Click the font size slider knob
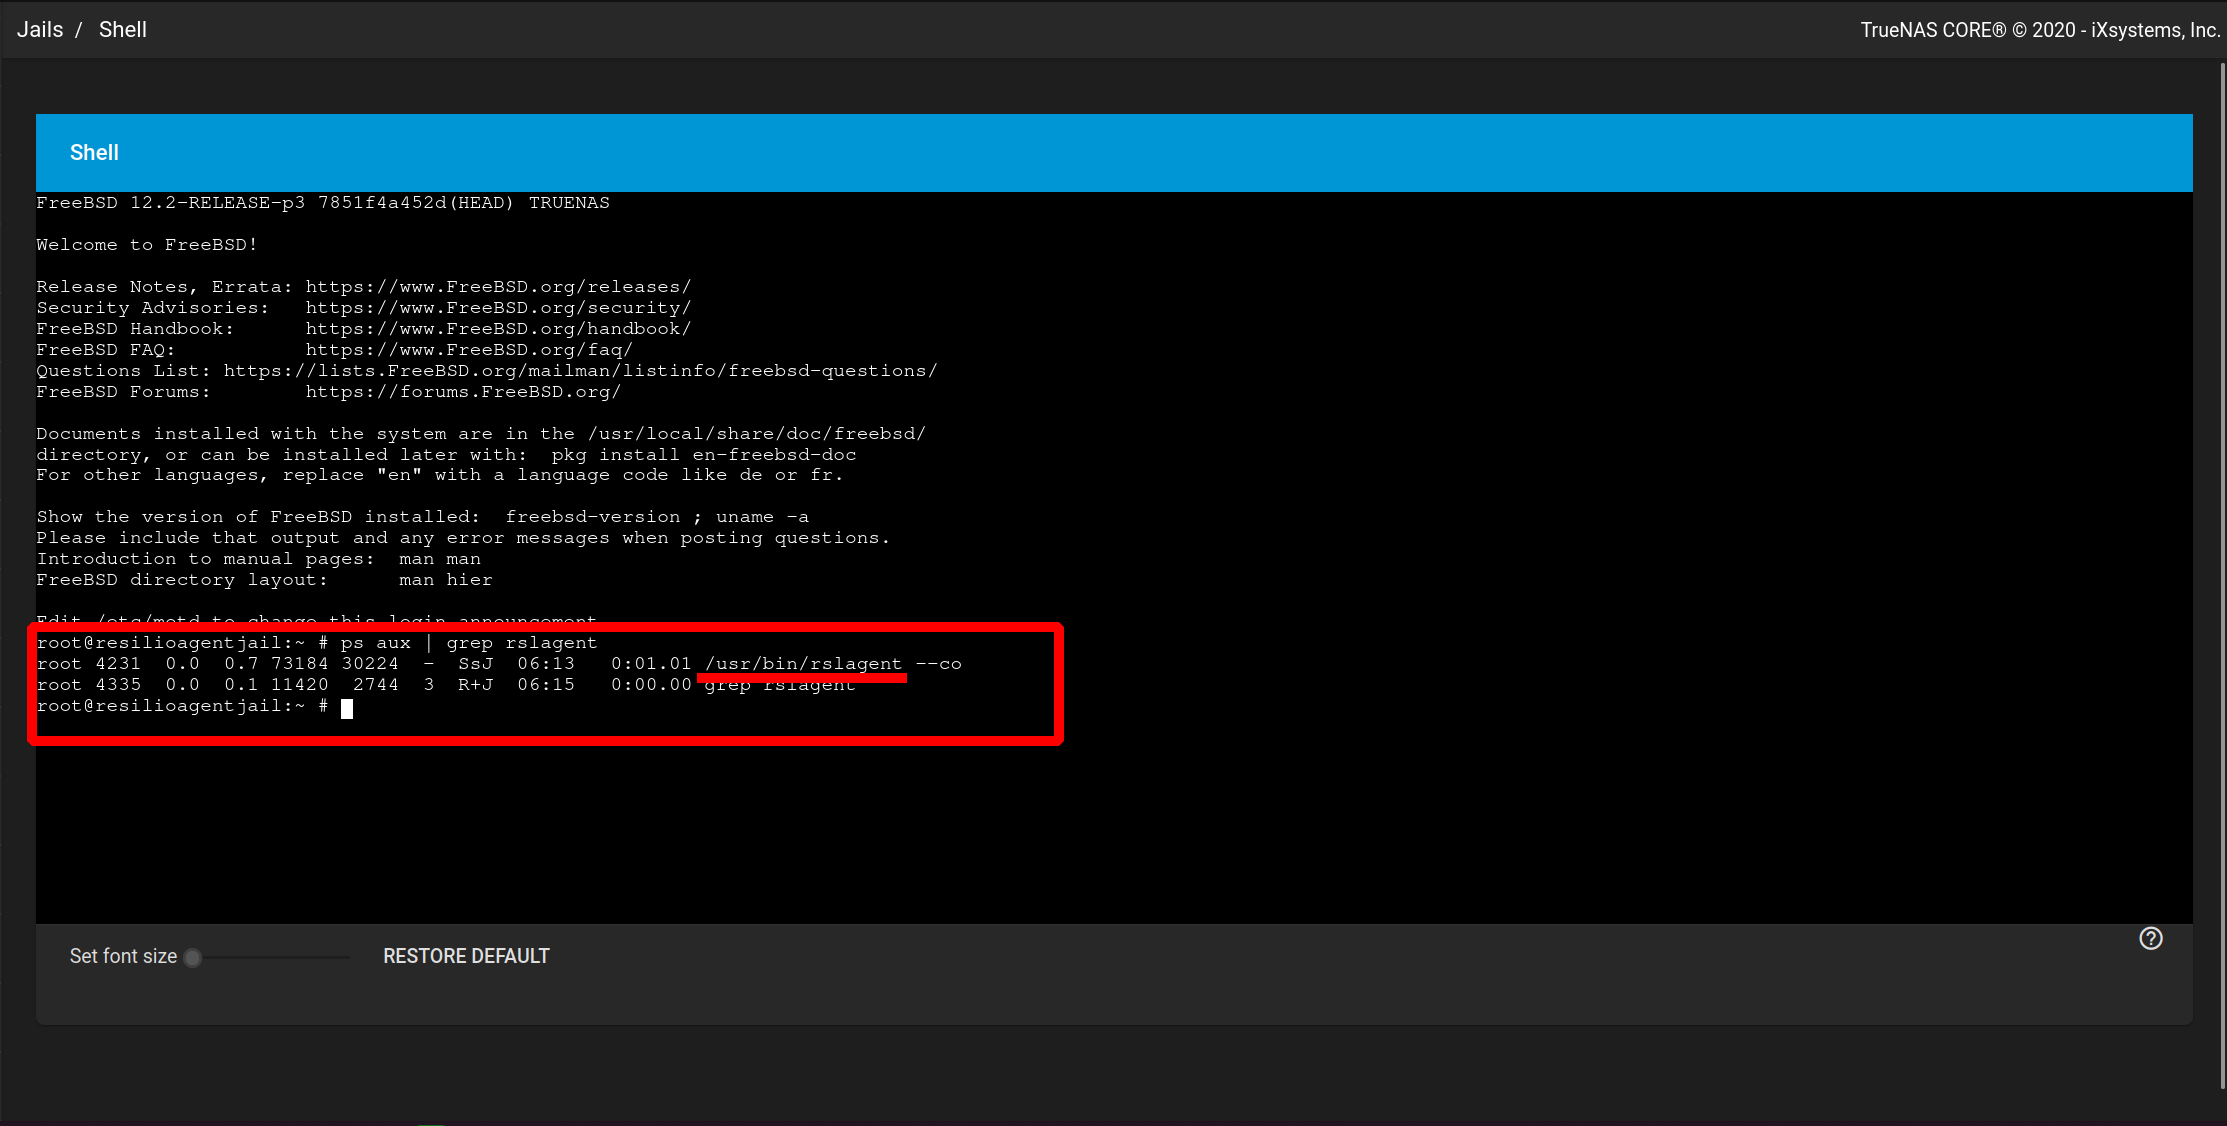Screen dimensions: 2227x1126 pyautogui.click(x=193, y=958)
